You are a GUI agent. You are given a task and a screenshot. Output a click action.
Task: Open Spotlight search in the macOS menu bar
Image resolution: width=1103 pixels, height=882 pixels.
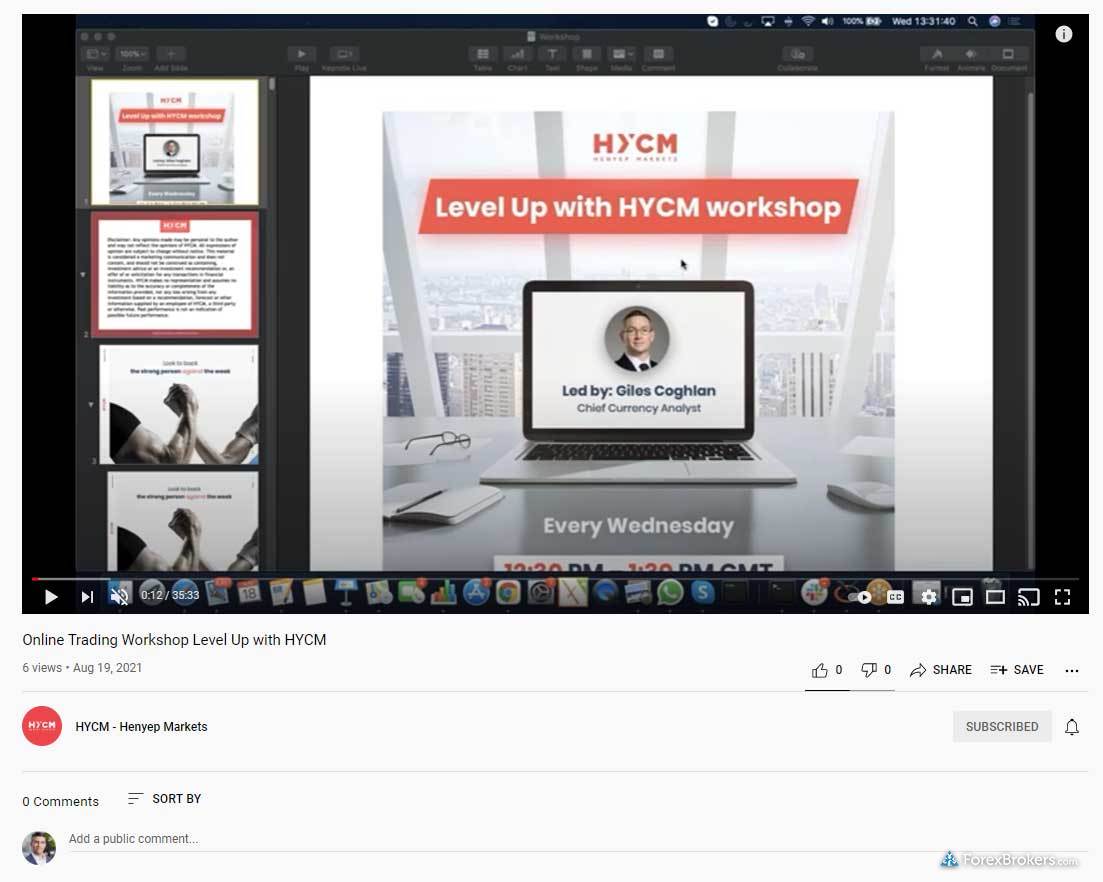pyautogui.click(x=972, y=22)
